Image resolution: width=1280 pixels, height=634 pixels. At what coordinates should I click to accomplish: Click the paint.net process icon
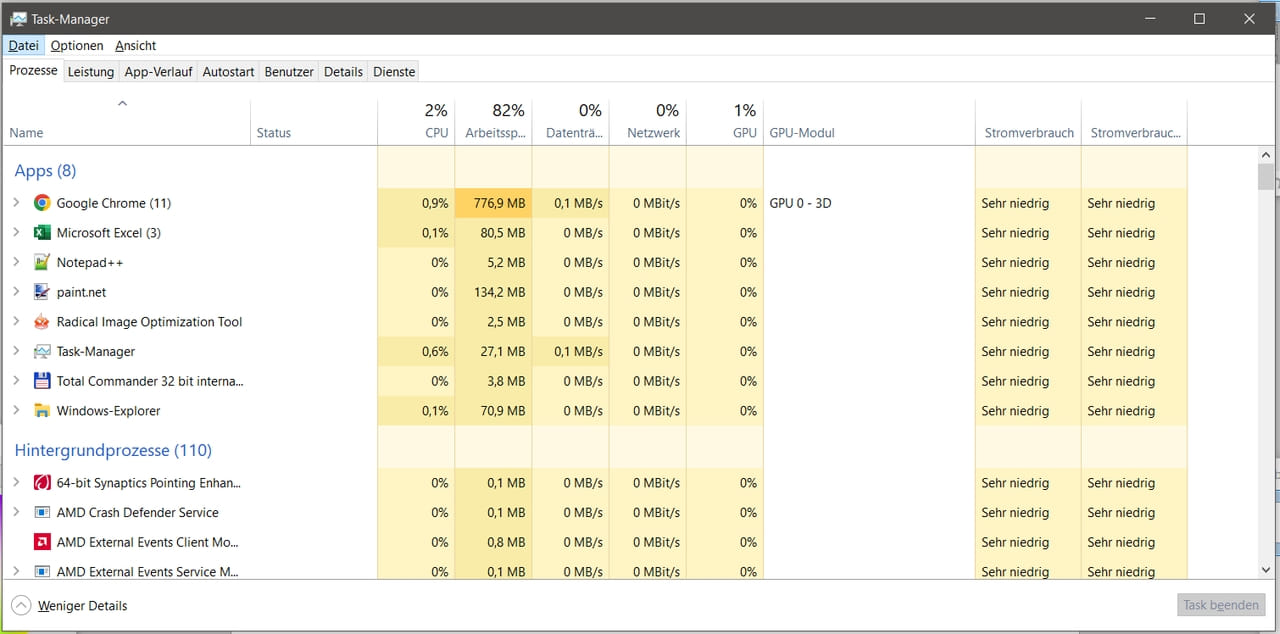(41, 291)
